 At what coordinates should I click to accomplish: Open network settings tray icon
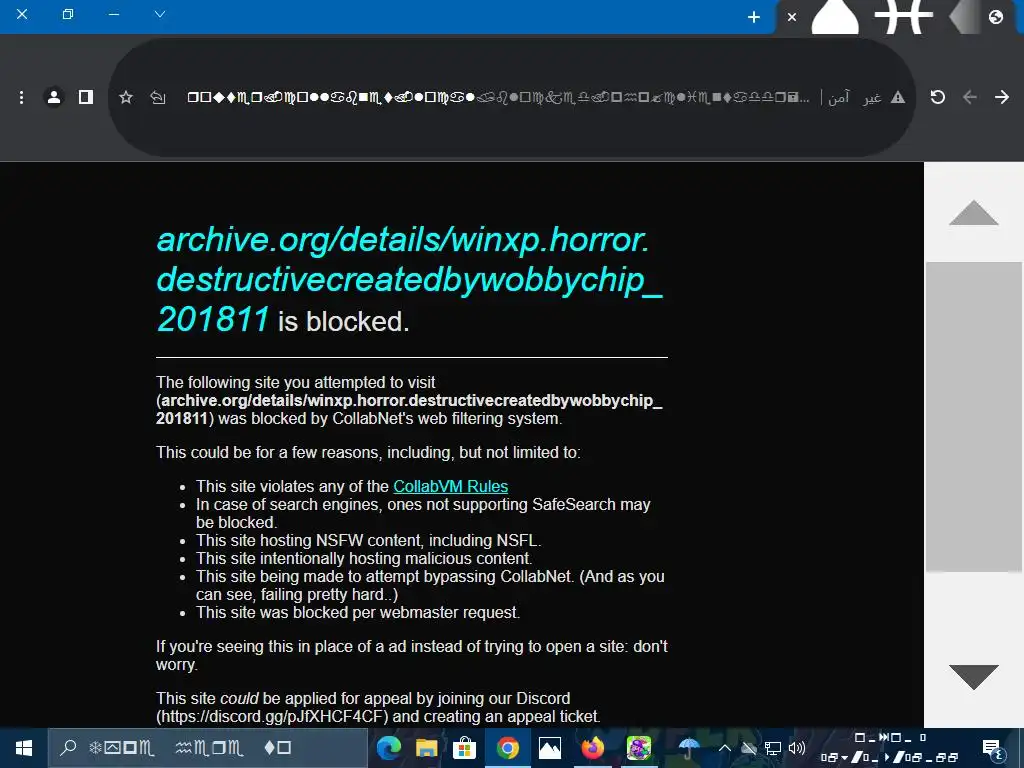click(x=773, y=748)
